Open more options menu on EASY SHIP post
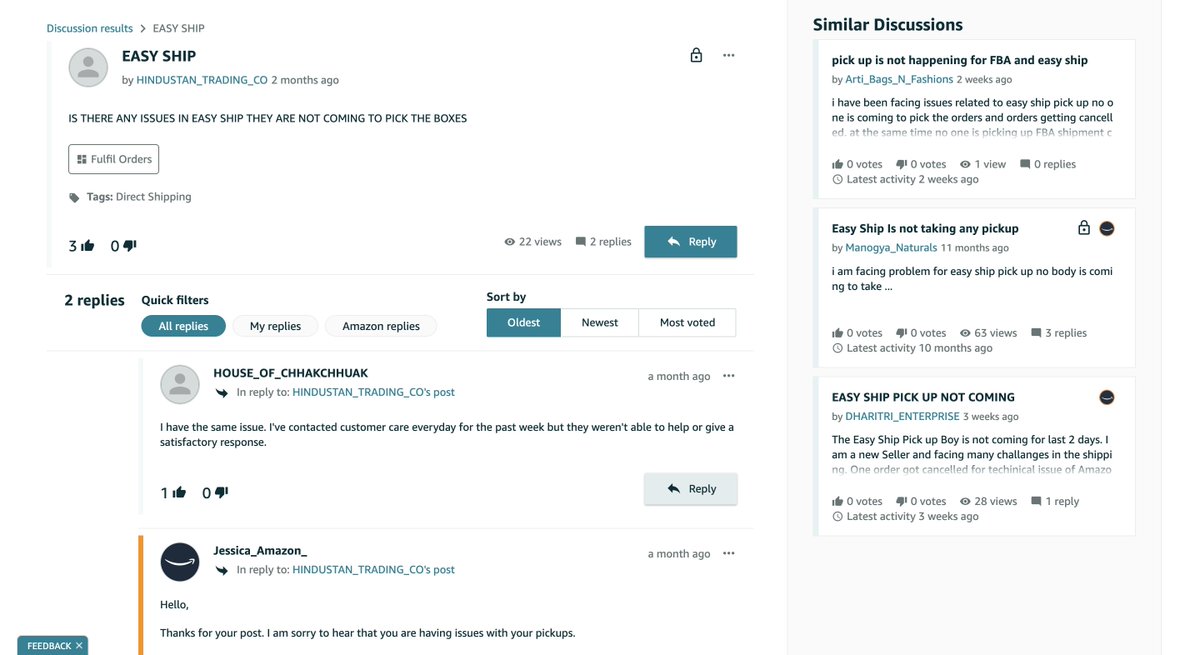Viewport: 1200px width, 655px height. coord(729,55)
